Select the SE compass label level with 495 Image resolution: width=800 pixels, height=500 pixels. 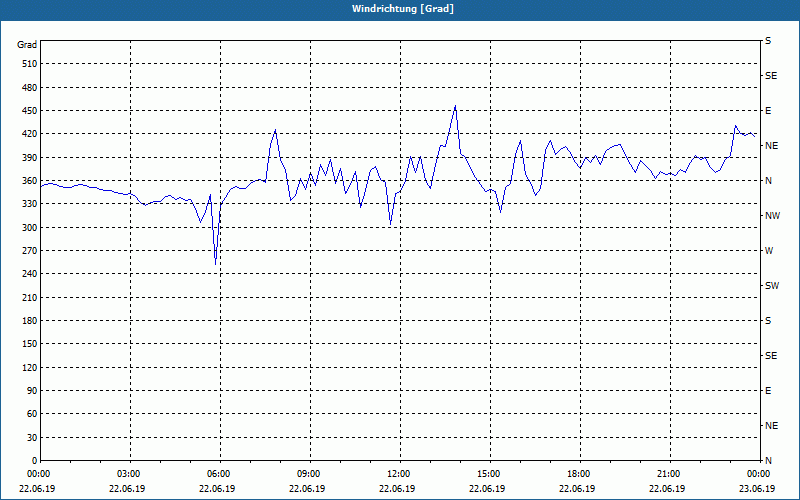click(x=771, y=76)
